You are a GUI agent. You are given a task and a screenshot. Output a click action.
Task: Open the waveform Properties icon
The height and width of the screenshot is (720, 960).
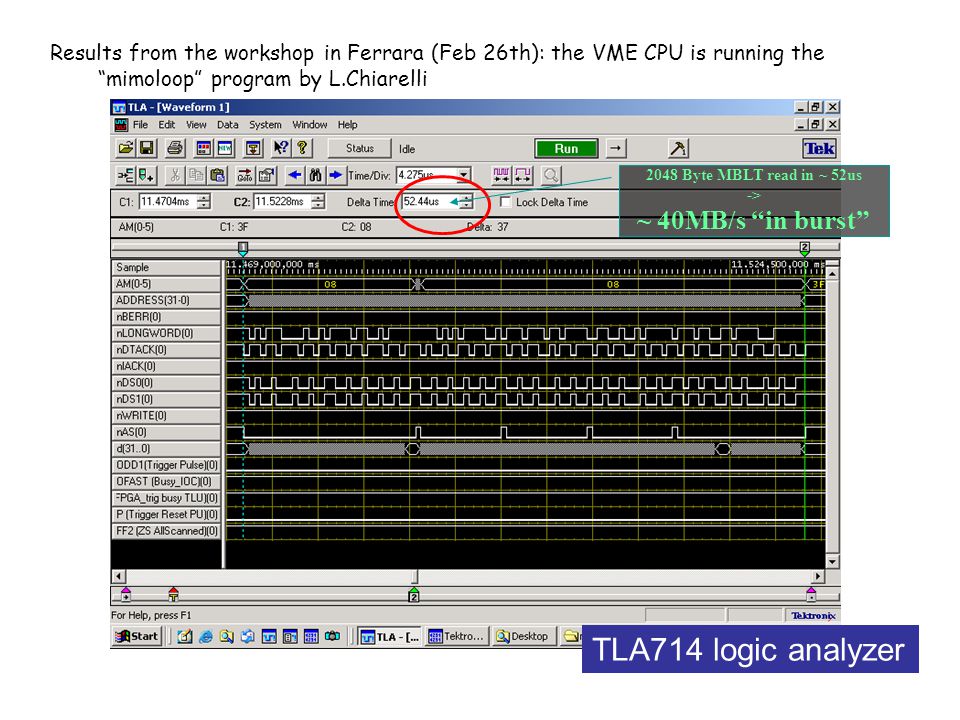coord(266,176)
